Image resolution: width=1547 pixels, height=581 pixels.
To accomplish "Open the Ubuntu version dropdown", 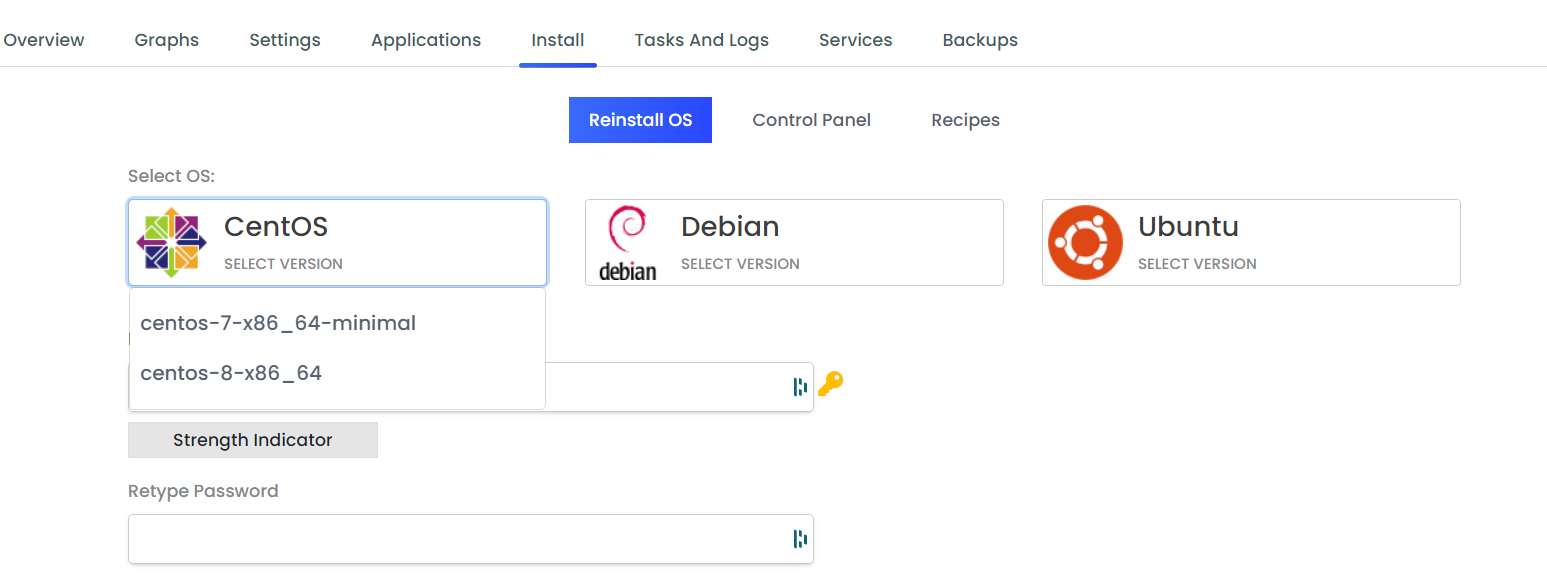I will (1251, 243).
